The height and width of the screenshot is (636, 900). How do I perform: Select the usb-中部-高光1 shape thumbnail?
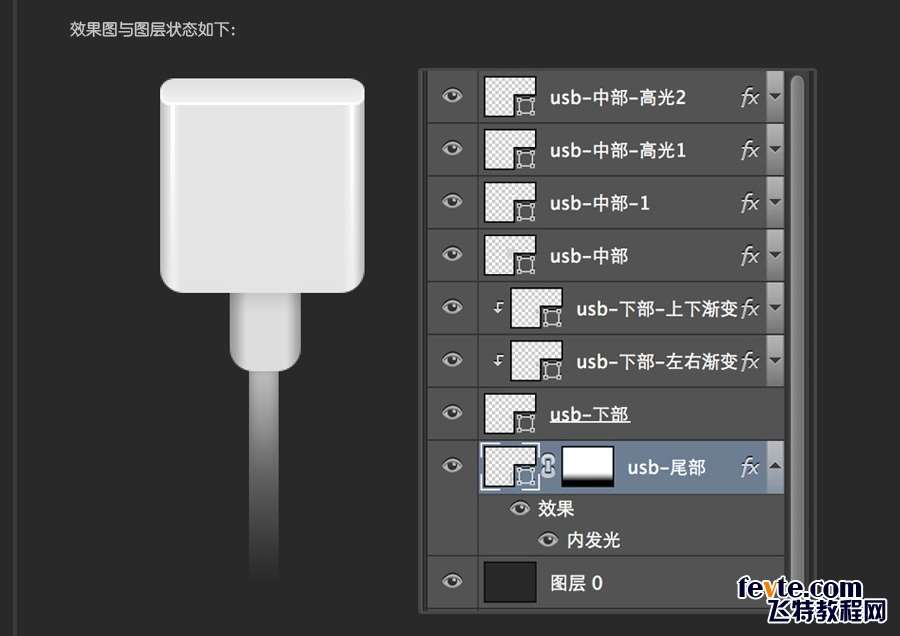point(510,149)
